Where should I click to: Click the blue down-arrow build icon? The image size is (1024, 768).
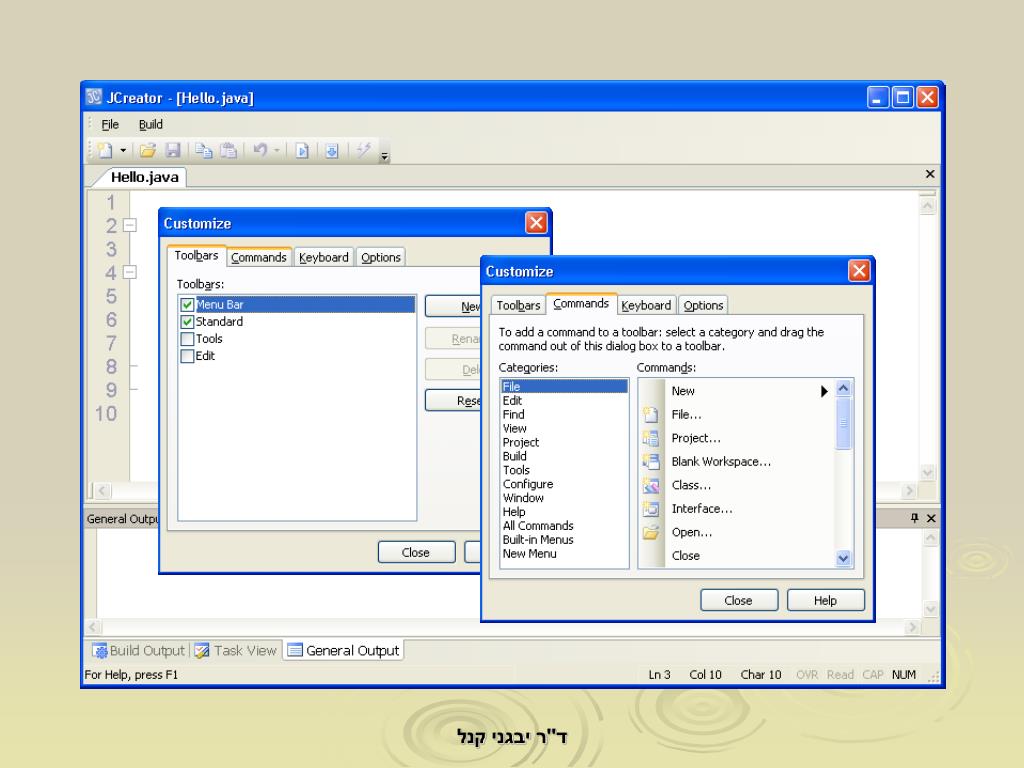coord(332,152)
